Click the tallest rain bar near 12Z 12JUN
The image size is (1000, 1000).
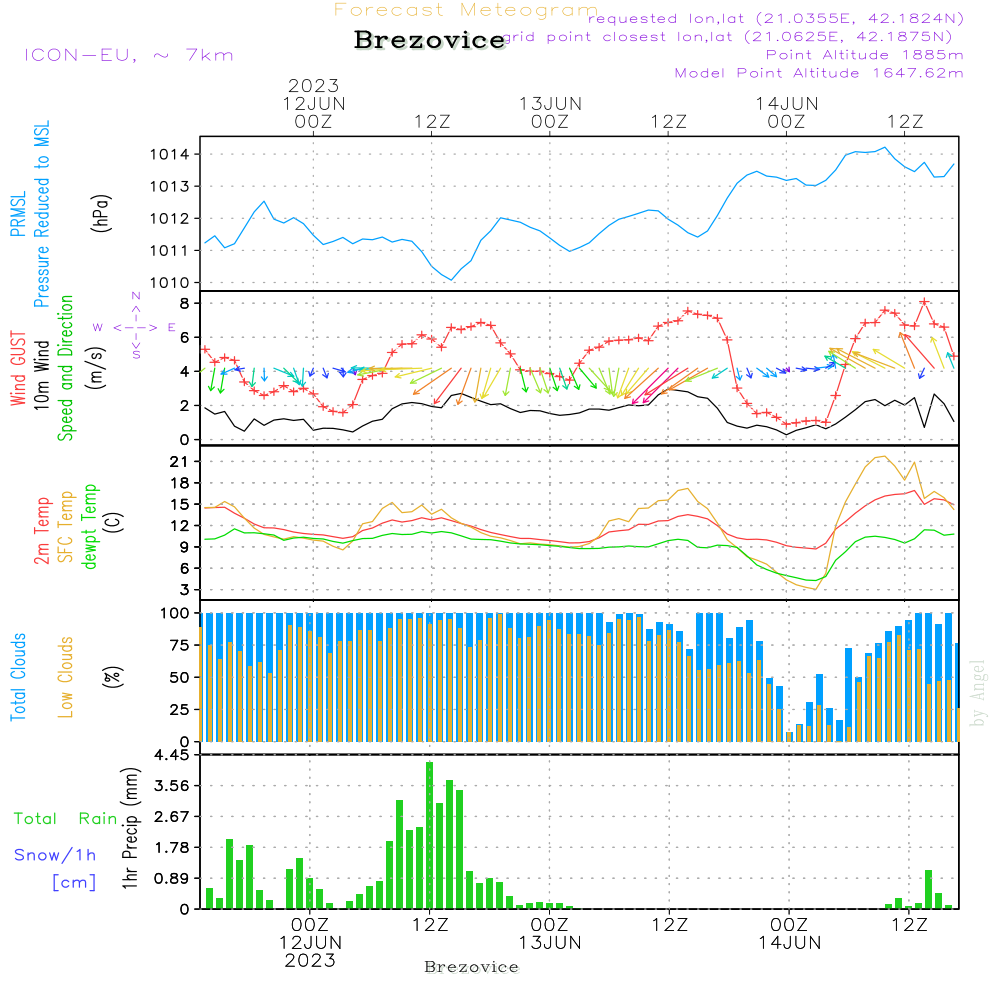(429, 835)
